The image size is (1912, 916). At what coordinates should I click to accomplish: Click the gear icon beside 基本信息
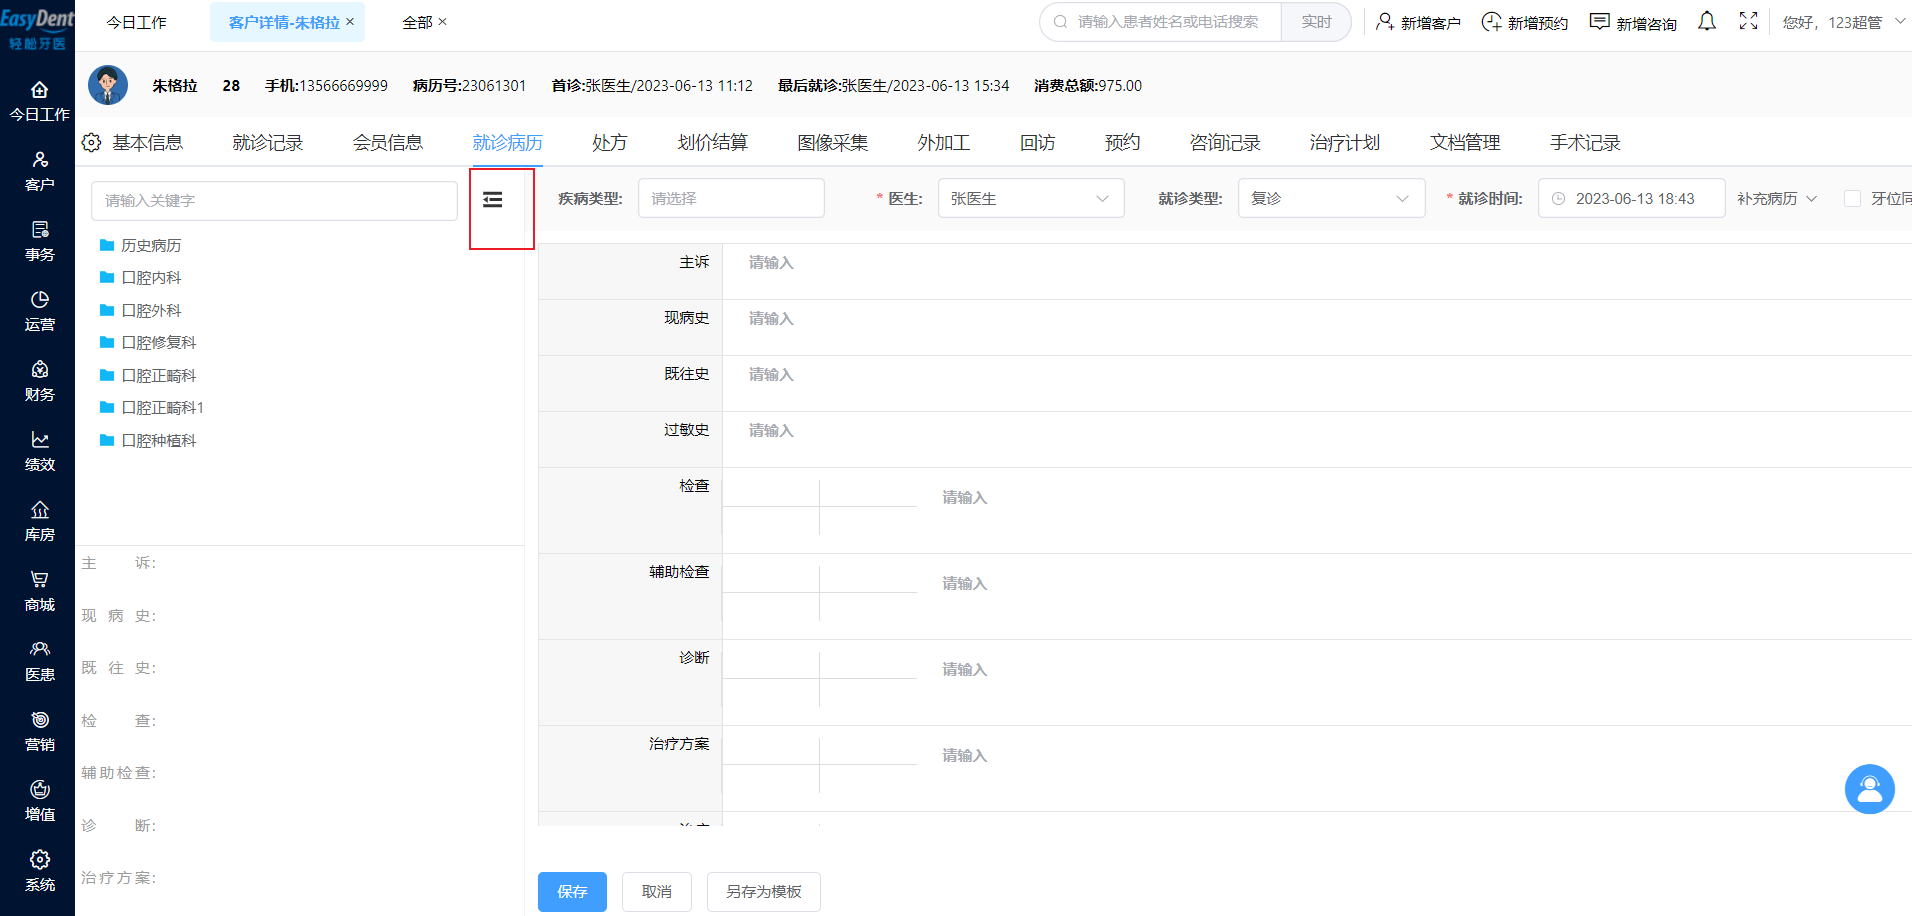[x=91, y=143]
